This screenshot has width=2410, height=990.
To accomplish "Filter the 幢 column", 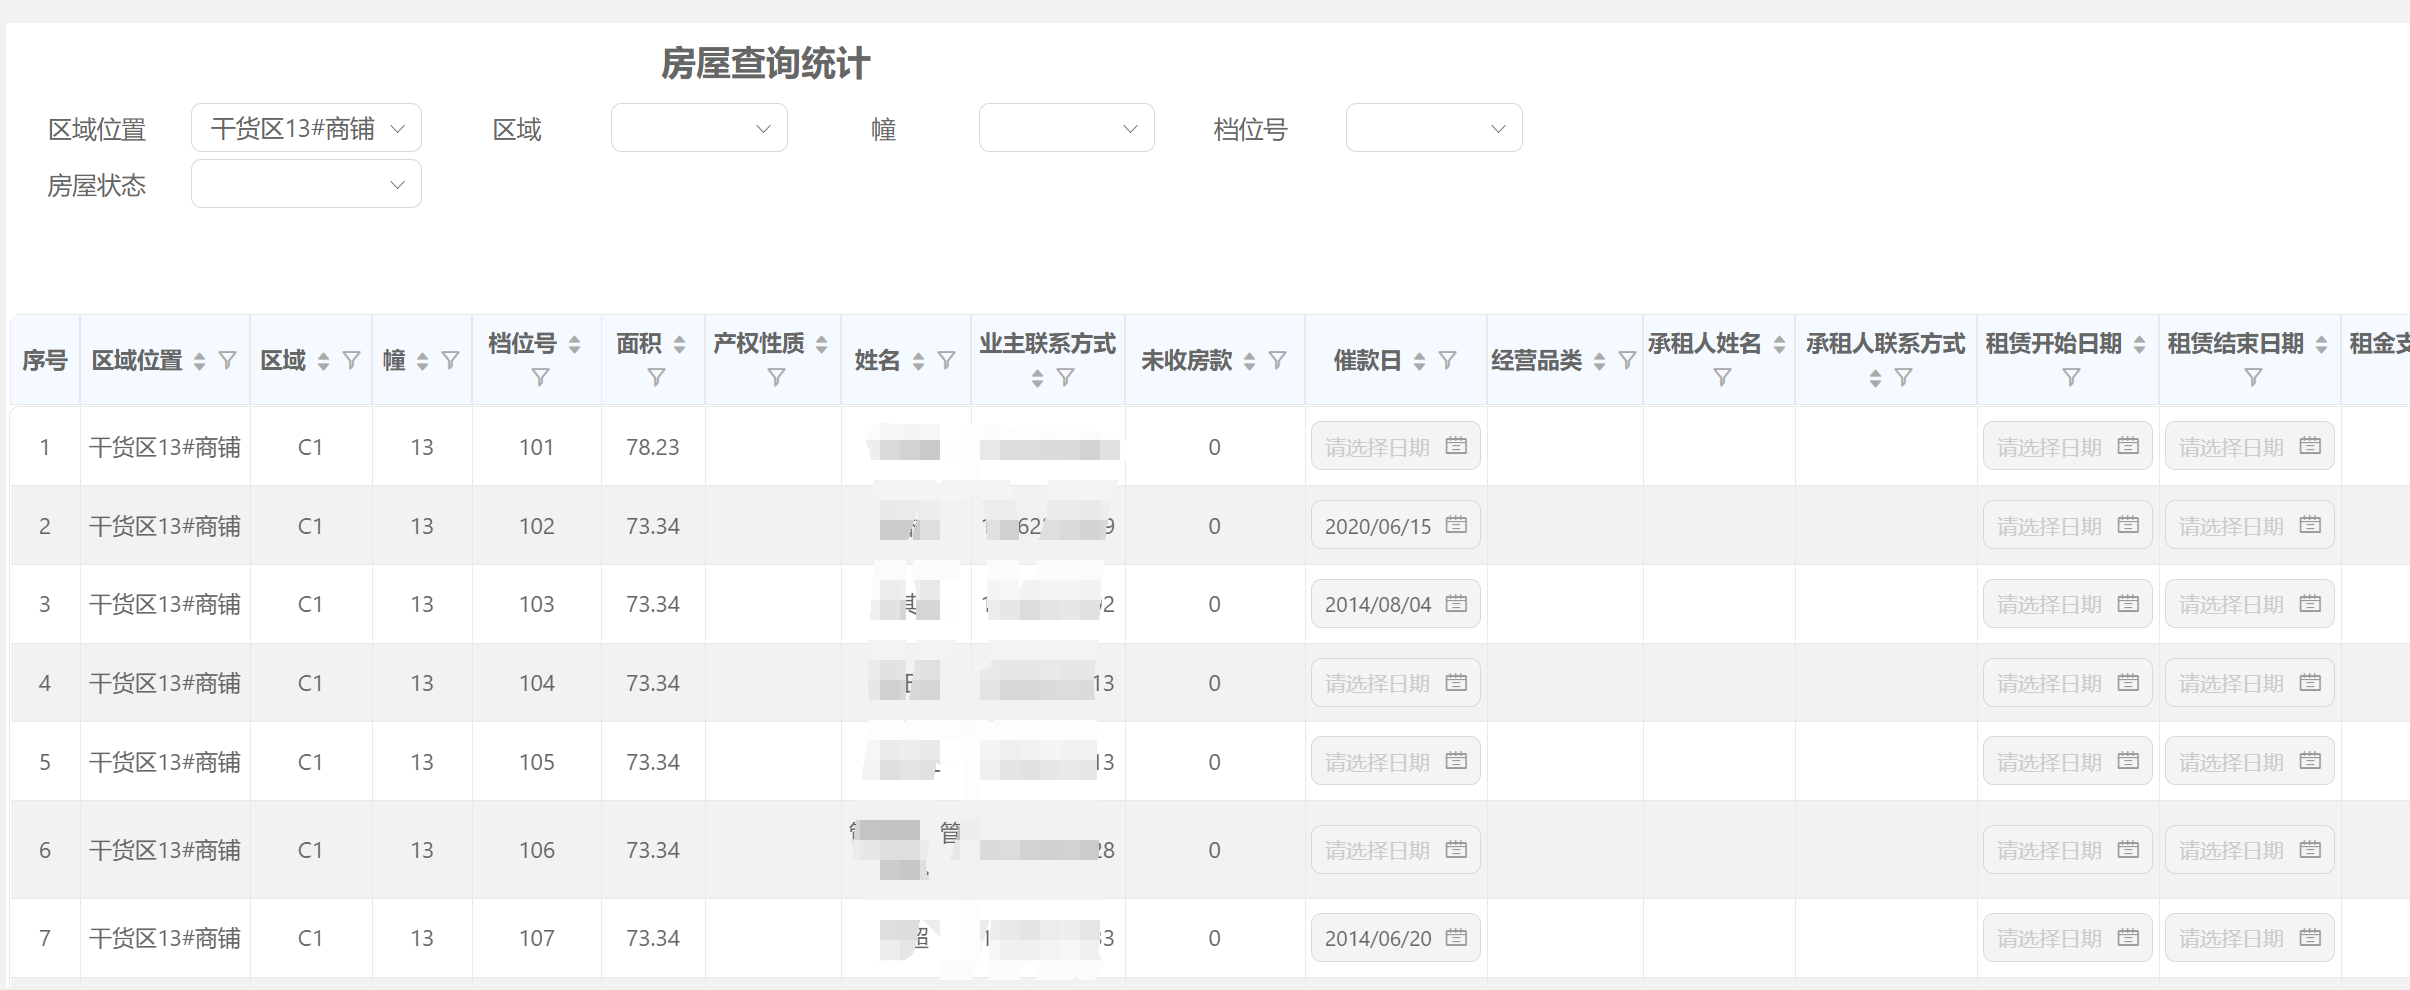I will [x=450, y=360].
